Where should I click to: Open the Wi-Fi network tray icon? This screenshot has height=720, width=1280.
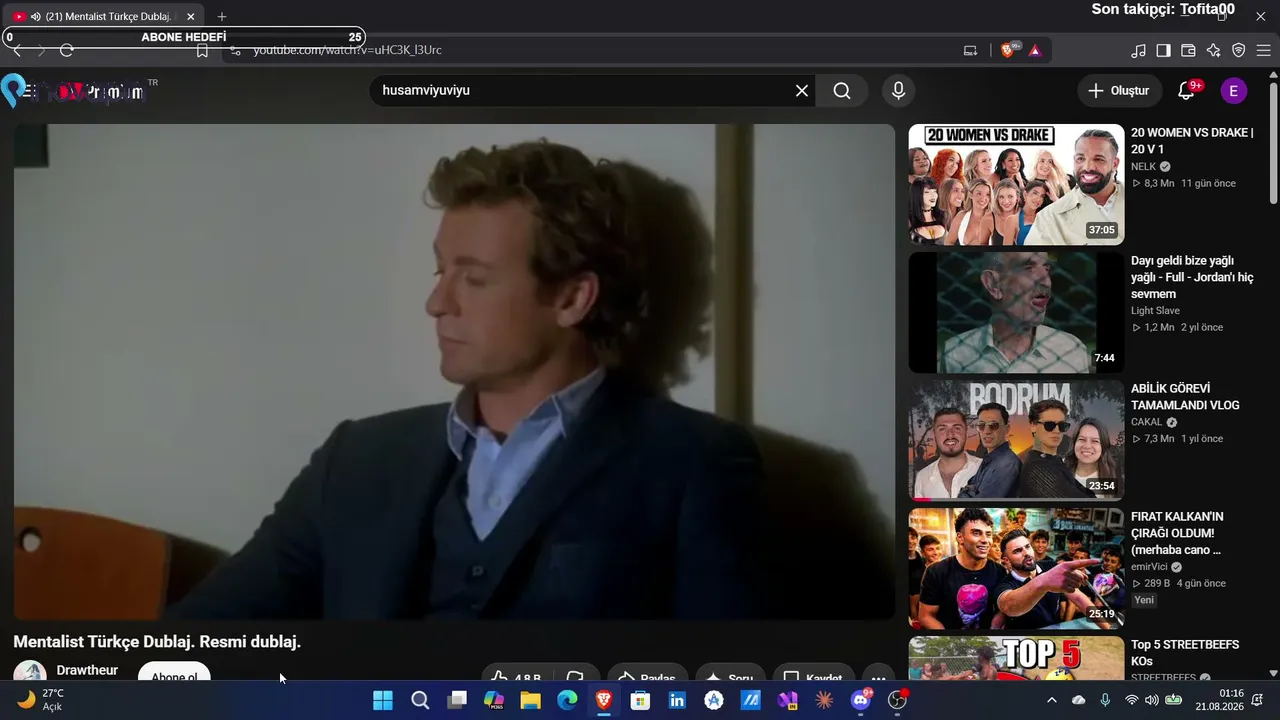click(x=1131, y=700)
